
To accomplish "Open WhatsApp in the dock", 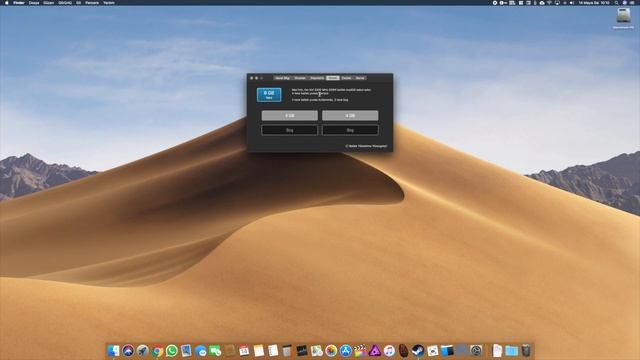I will [x=172, y=351].
